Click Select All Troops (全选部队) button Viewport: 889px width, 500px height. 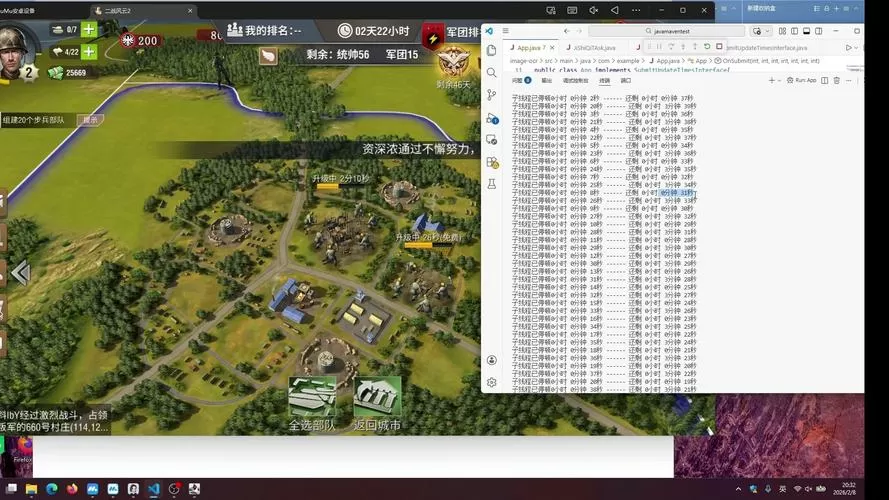click(312, 404)
